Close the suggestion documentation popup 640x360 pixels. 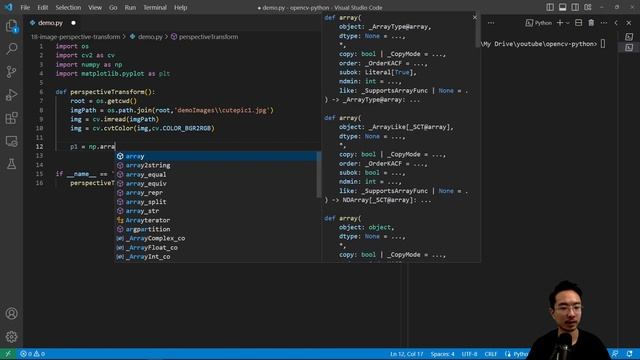point(474,17)
